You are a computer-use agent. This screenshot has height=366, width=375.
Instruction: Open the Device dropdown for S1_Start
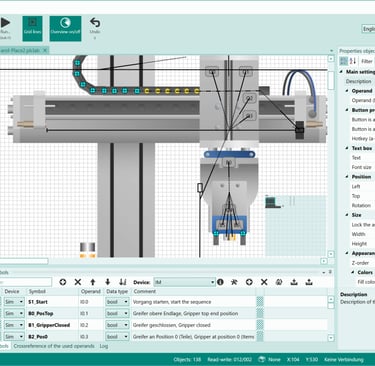point(21,302)
